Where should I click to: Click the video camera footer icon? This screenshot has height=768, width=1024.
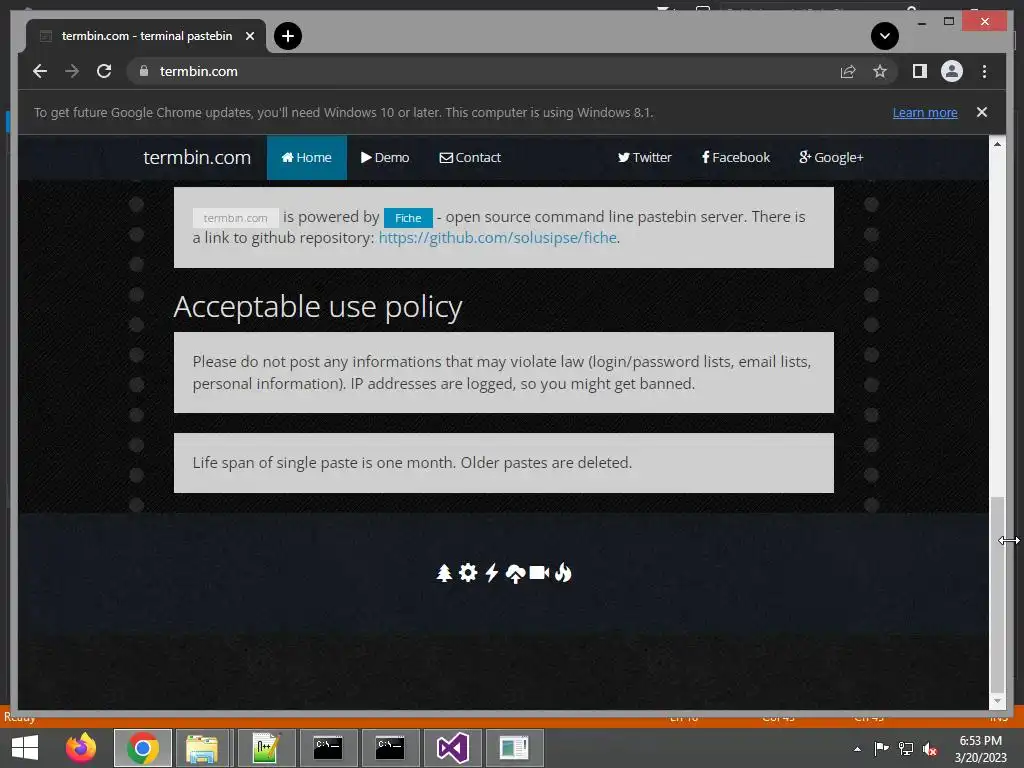539,573
